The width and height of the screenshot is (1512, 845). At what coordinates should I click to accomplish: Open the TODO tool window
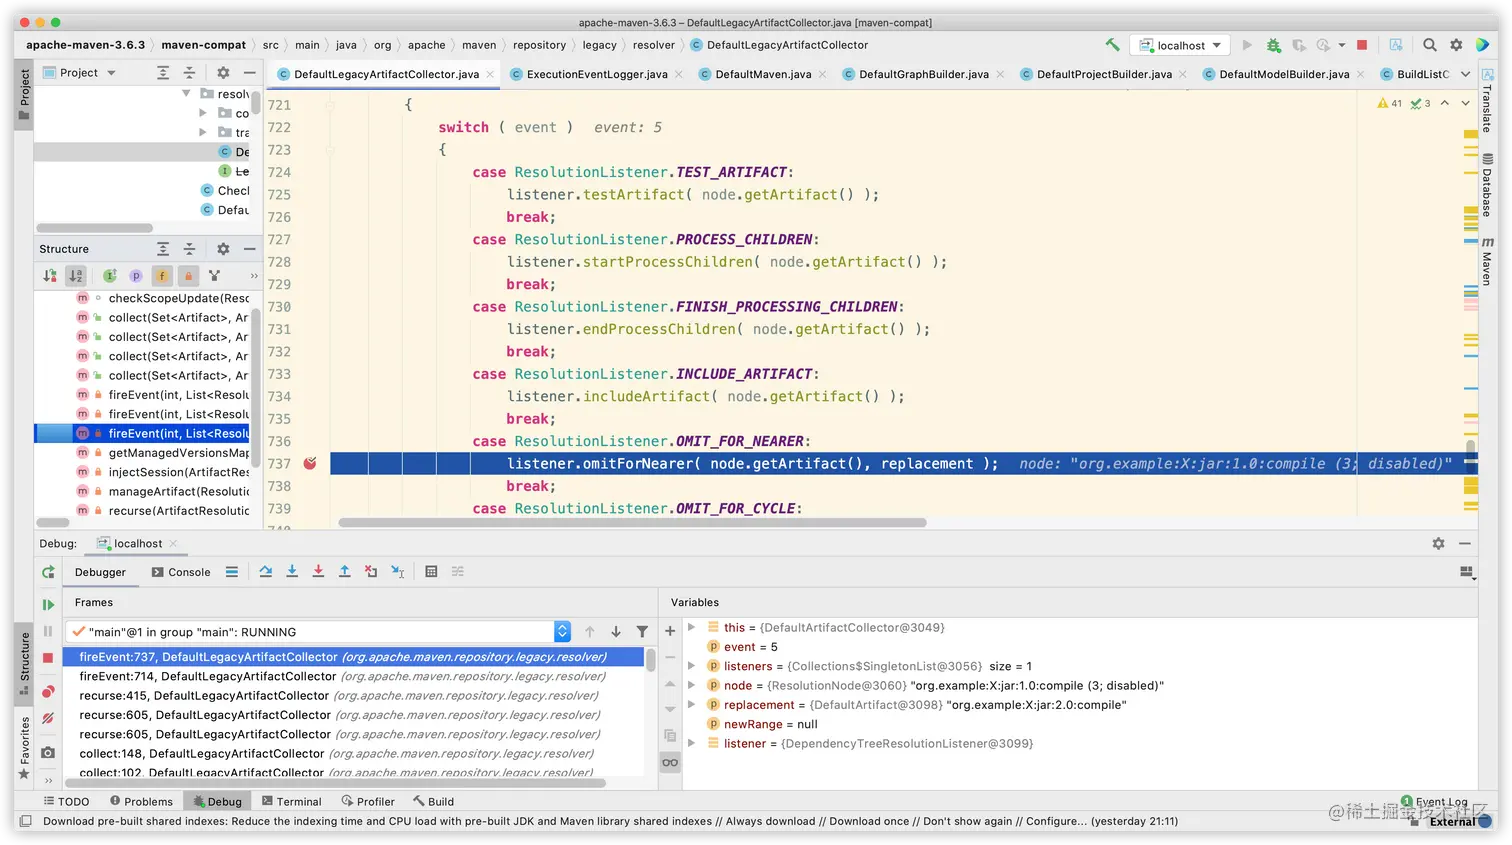click(66, 802)
